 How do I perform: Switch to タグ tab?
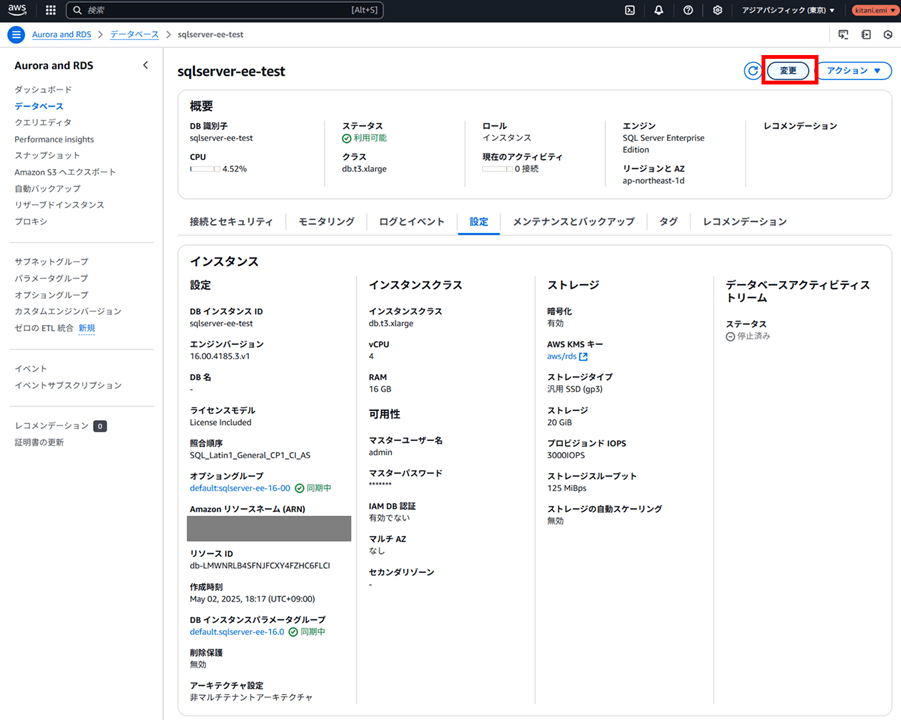pos(668,222)
